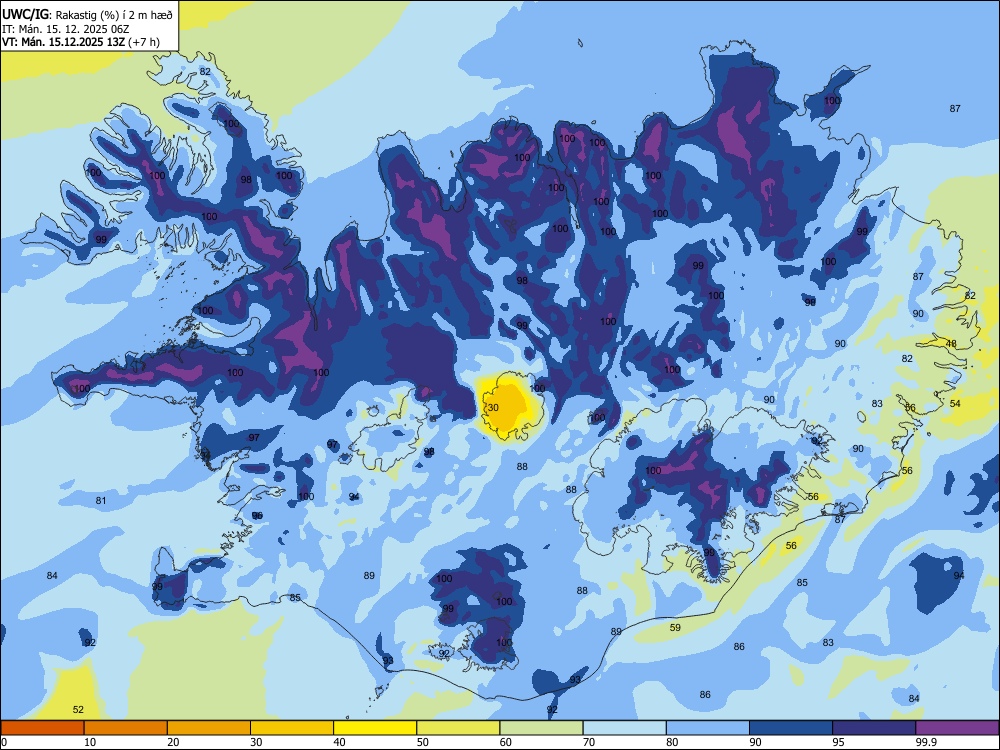Viewport: 1000px width, 750px height.
Task: Click the humidity value 48 in the east
Action: [x=952, y=344]
